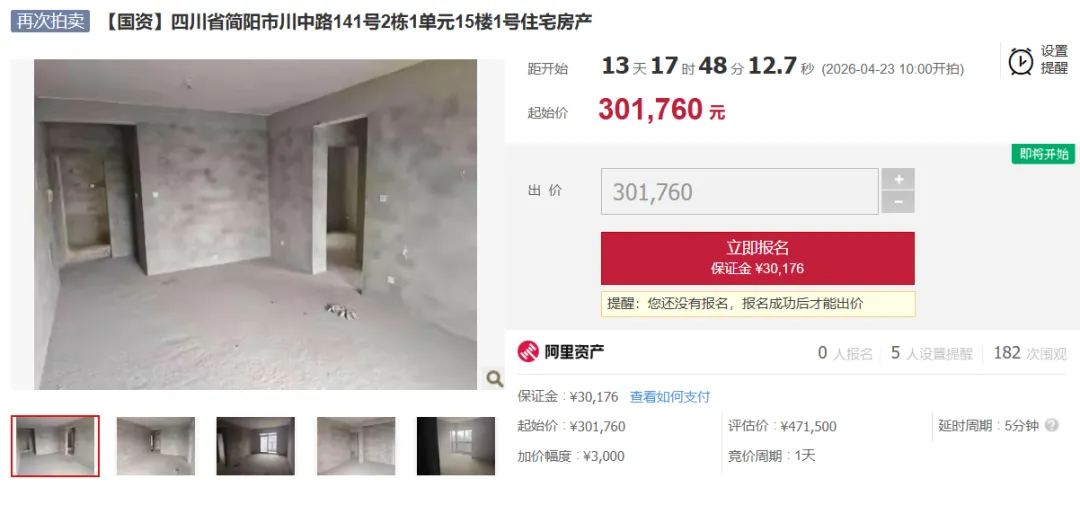Decrease bid with the minus button
This screenshot has height=514, width=1080.
(x=898, y=202)
